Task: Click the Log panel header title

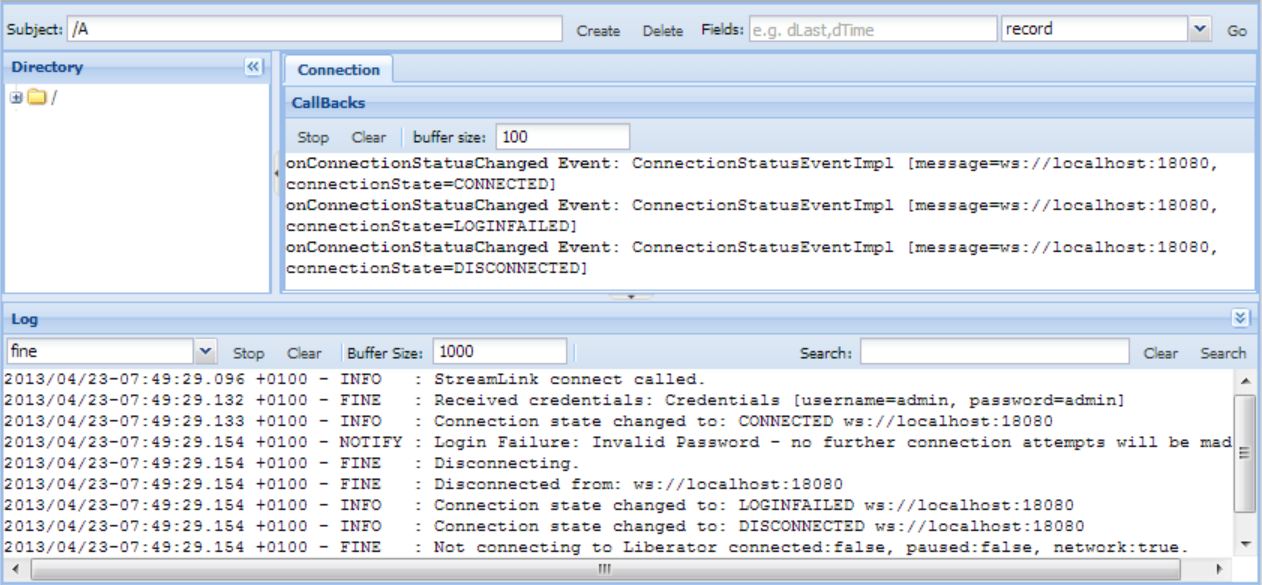Action: [25, 318]
